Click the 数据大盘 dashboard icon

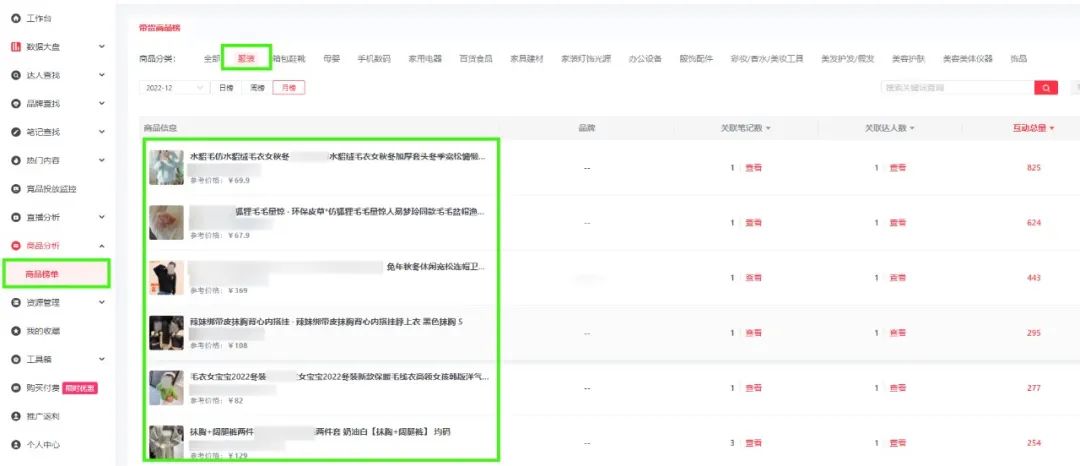tap(15, 47)
